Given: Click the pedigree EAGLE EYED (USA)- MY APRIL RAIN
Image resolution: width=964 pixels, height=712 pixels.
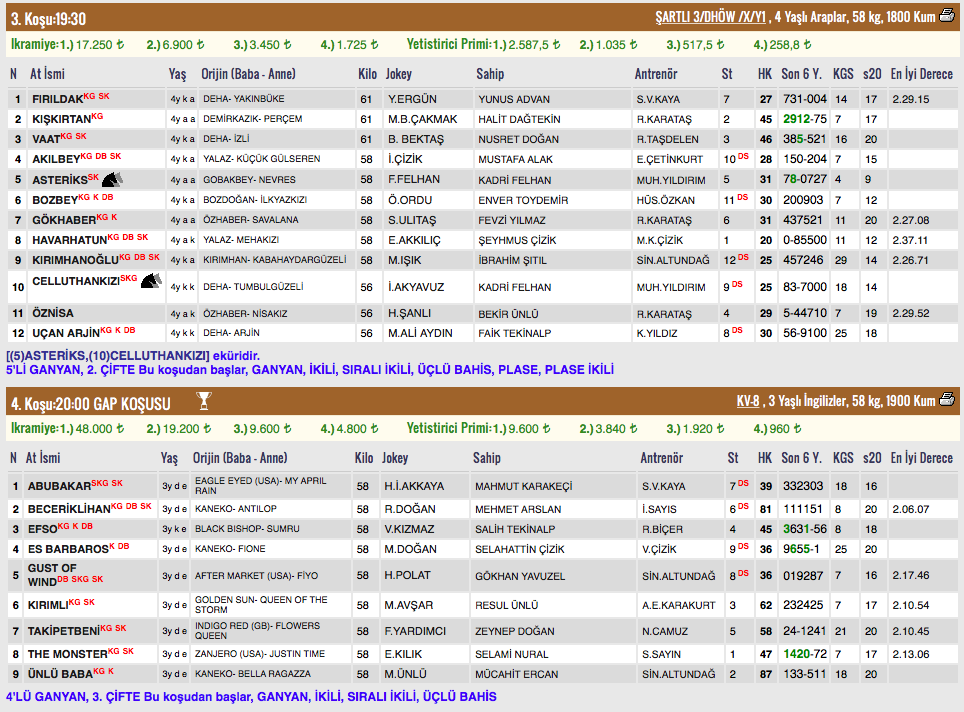Looking at the screenshot, I should 260,486.
